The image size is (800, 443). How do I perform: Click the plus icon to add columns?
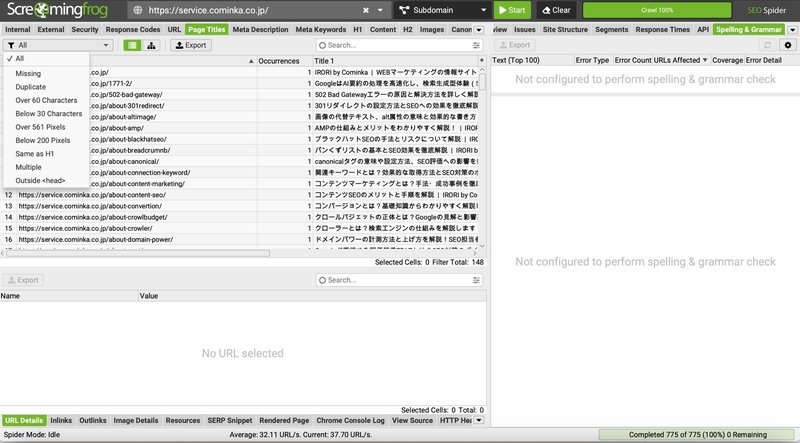tap(482, 61)
